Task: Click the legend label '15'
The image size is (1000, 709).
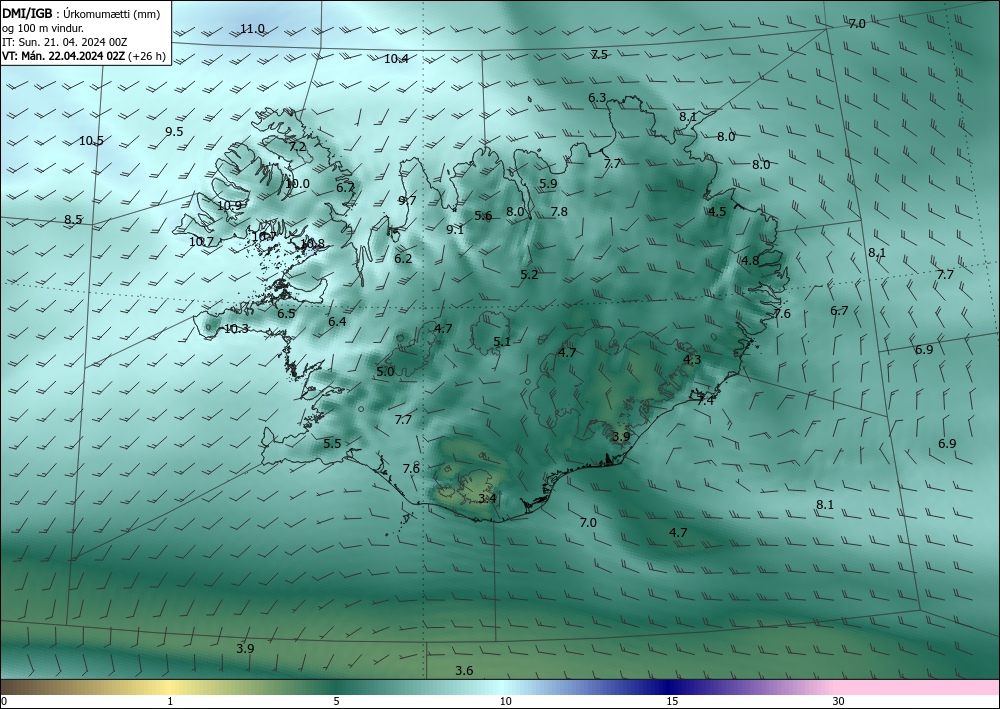Action: pyautogui.click(x=672, y=701)
